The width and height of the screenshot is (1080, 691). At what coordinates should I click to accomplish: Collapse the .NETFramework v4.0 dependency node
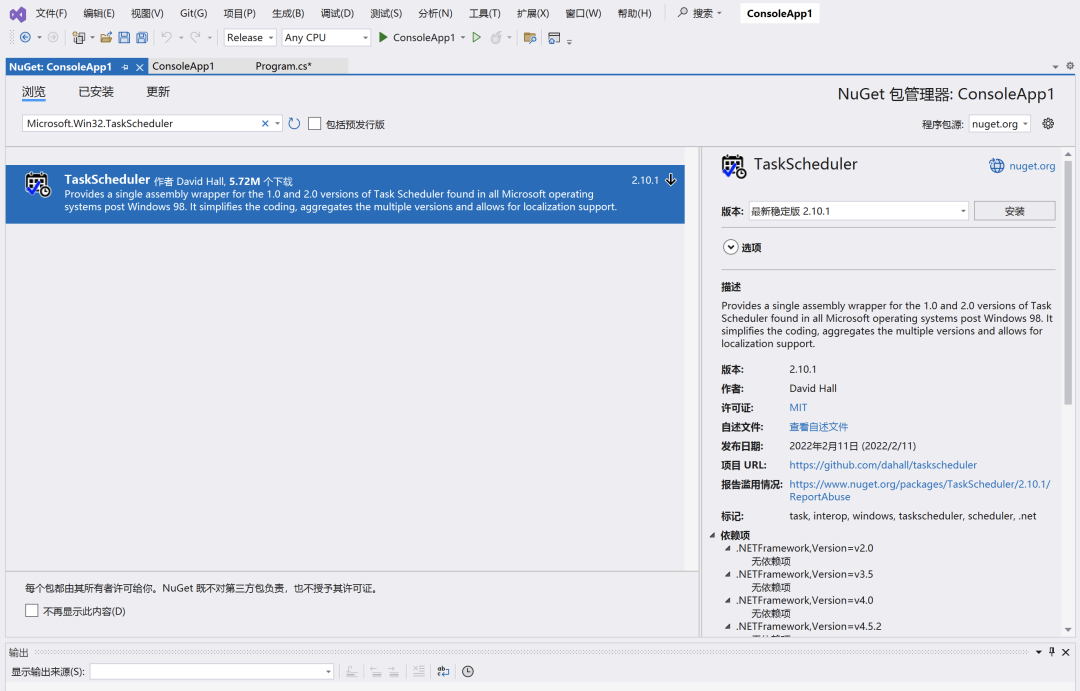[x=727, y=600]
